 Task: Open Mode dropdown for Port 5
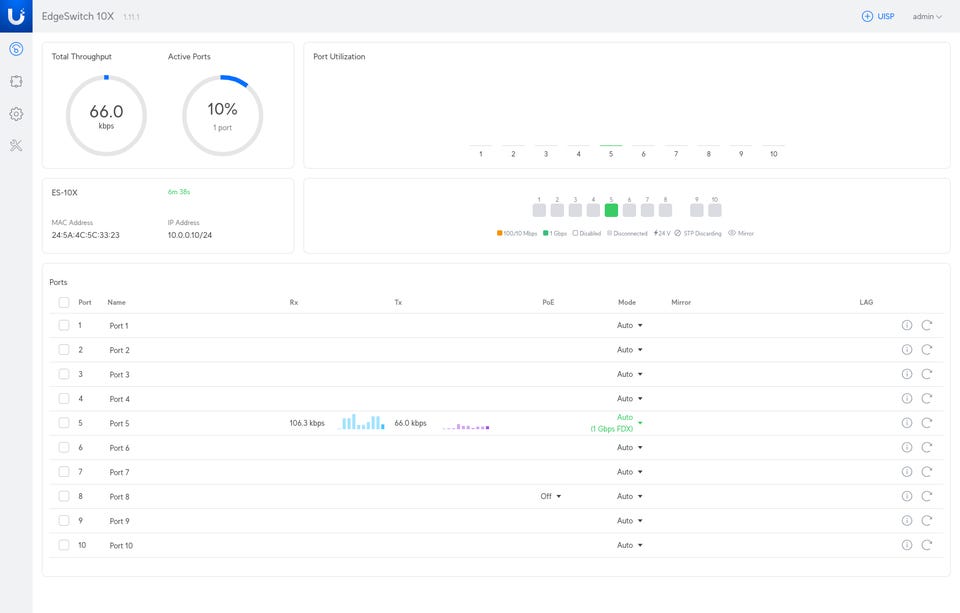(617, 423)
